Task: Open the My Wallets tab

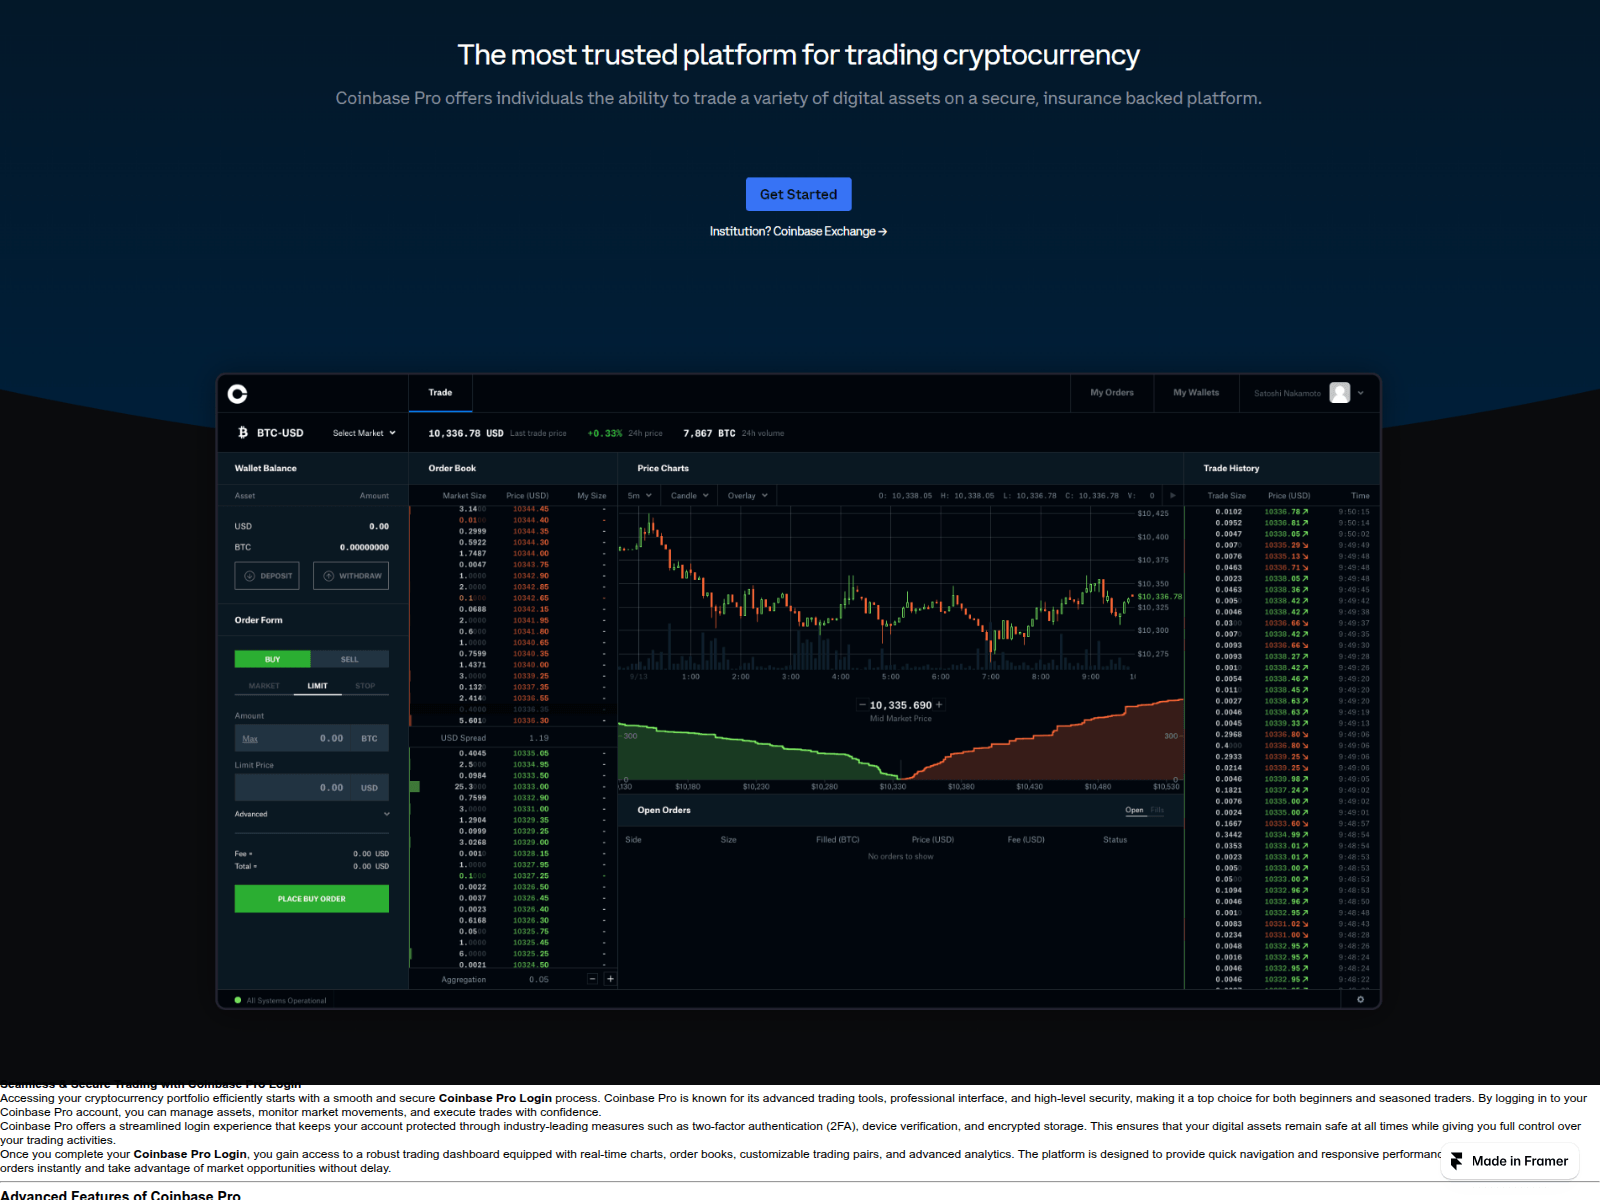Action: click(1196, 393)
